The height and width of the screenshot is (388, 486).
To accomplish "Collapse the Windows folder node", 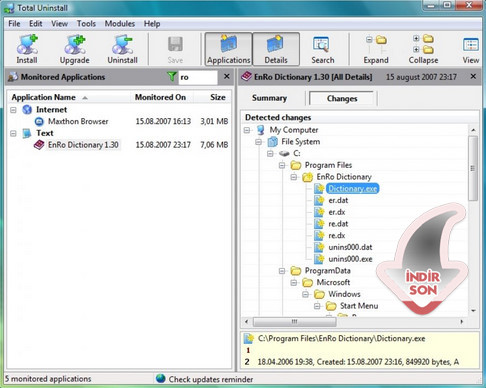I will tap(305, 294).
